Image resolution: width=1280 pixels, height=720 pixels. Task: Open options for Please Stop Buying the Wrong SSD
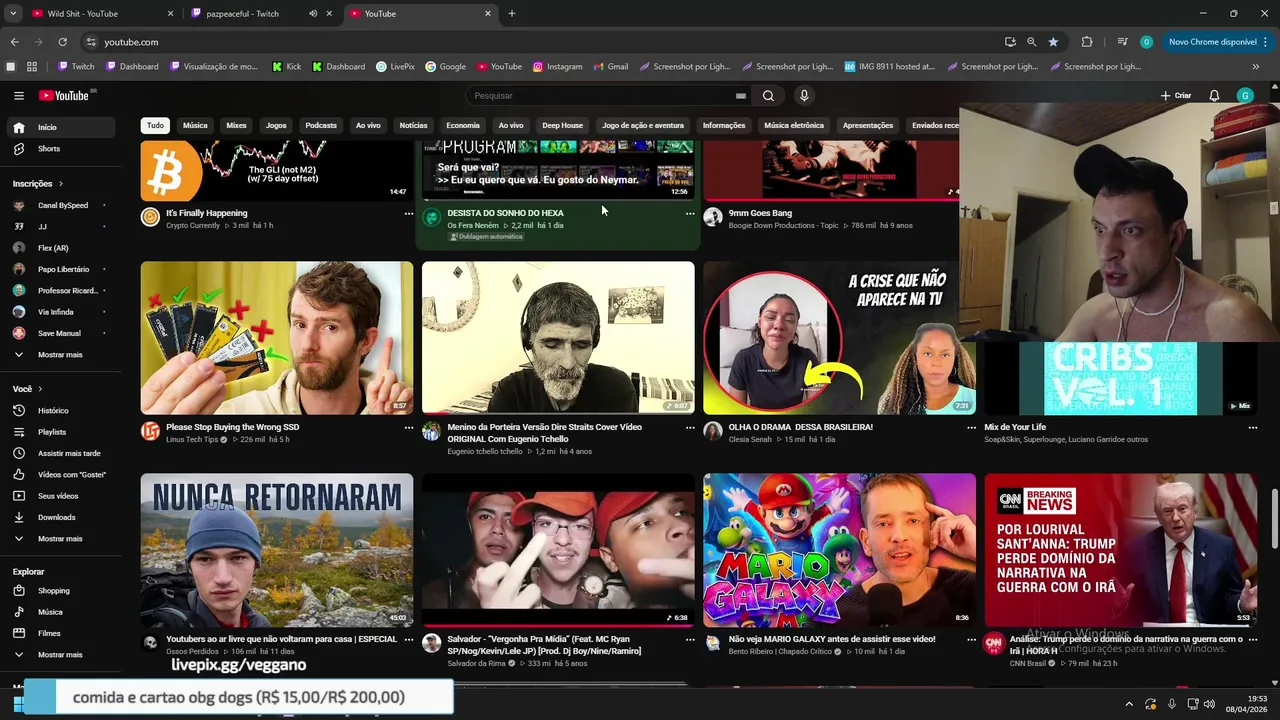coord(408,428)
